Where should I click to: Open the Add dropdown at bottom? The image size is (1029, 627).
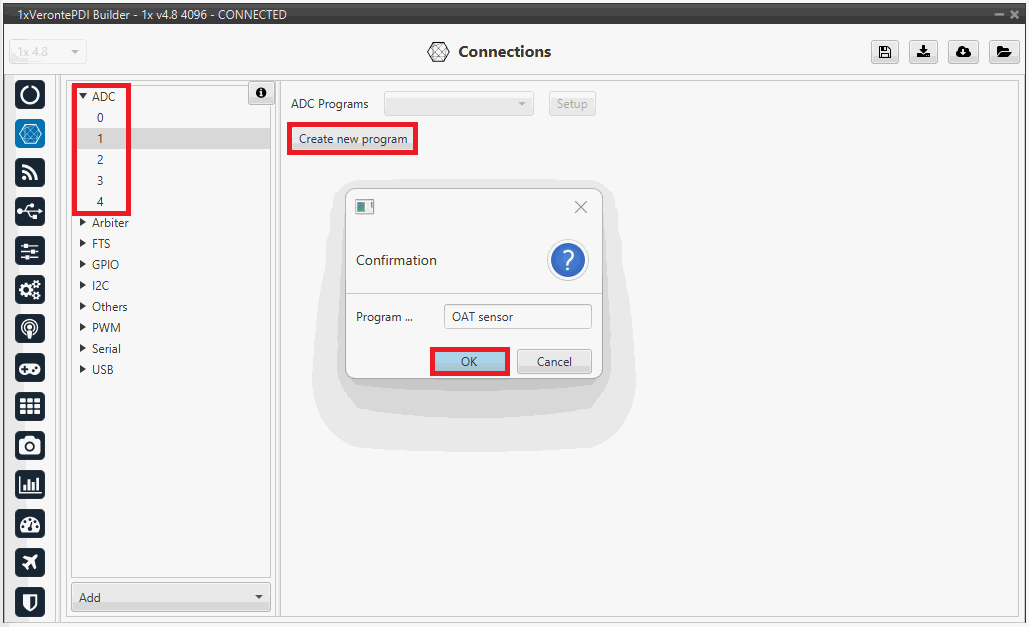(172, 597)
